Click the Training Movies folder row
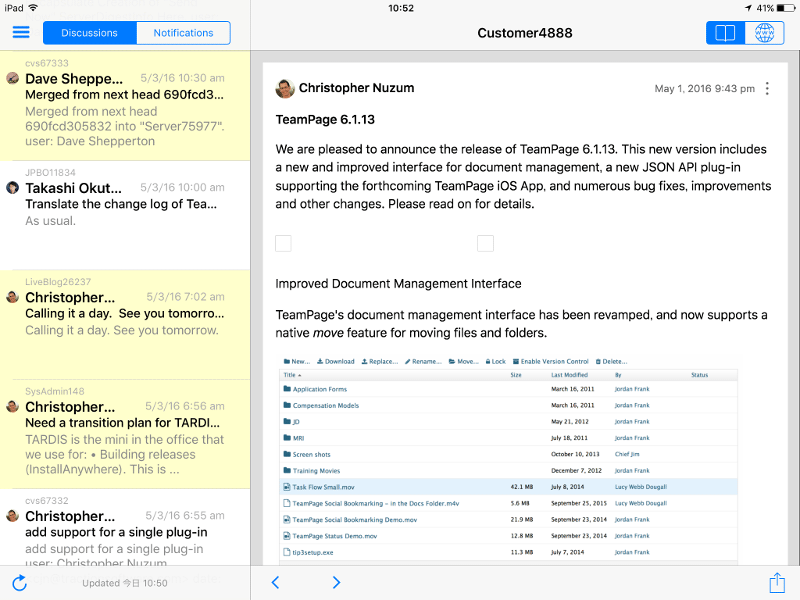 508,470
